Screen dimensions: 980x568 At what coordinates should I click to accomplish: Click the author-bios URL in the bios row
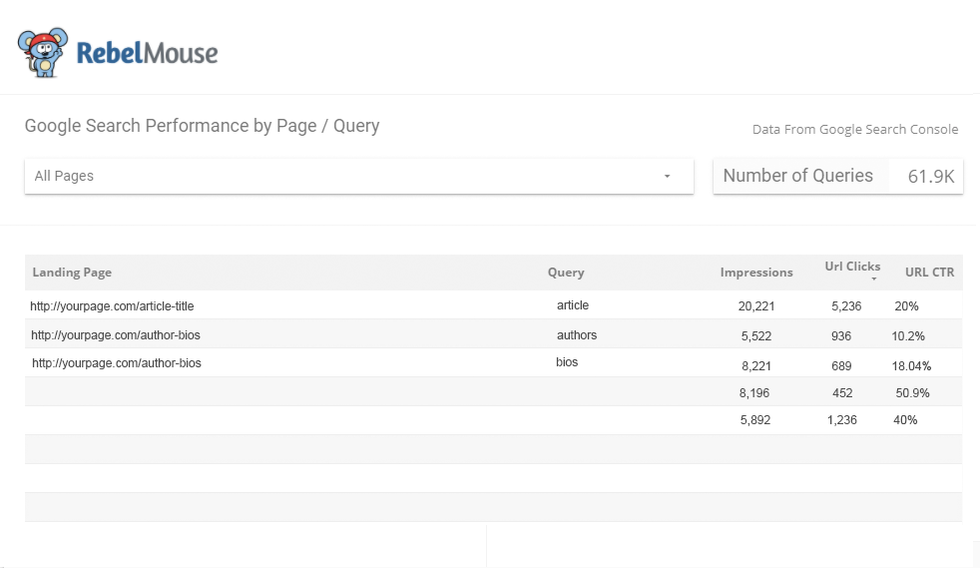pyautogui.click(x=116, y=363)
